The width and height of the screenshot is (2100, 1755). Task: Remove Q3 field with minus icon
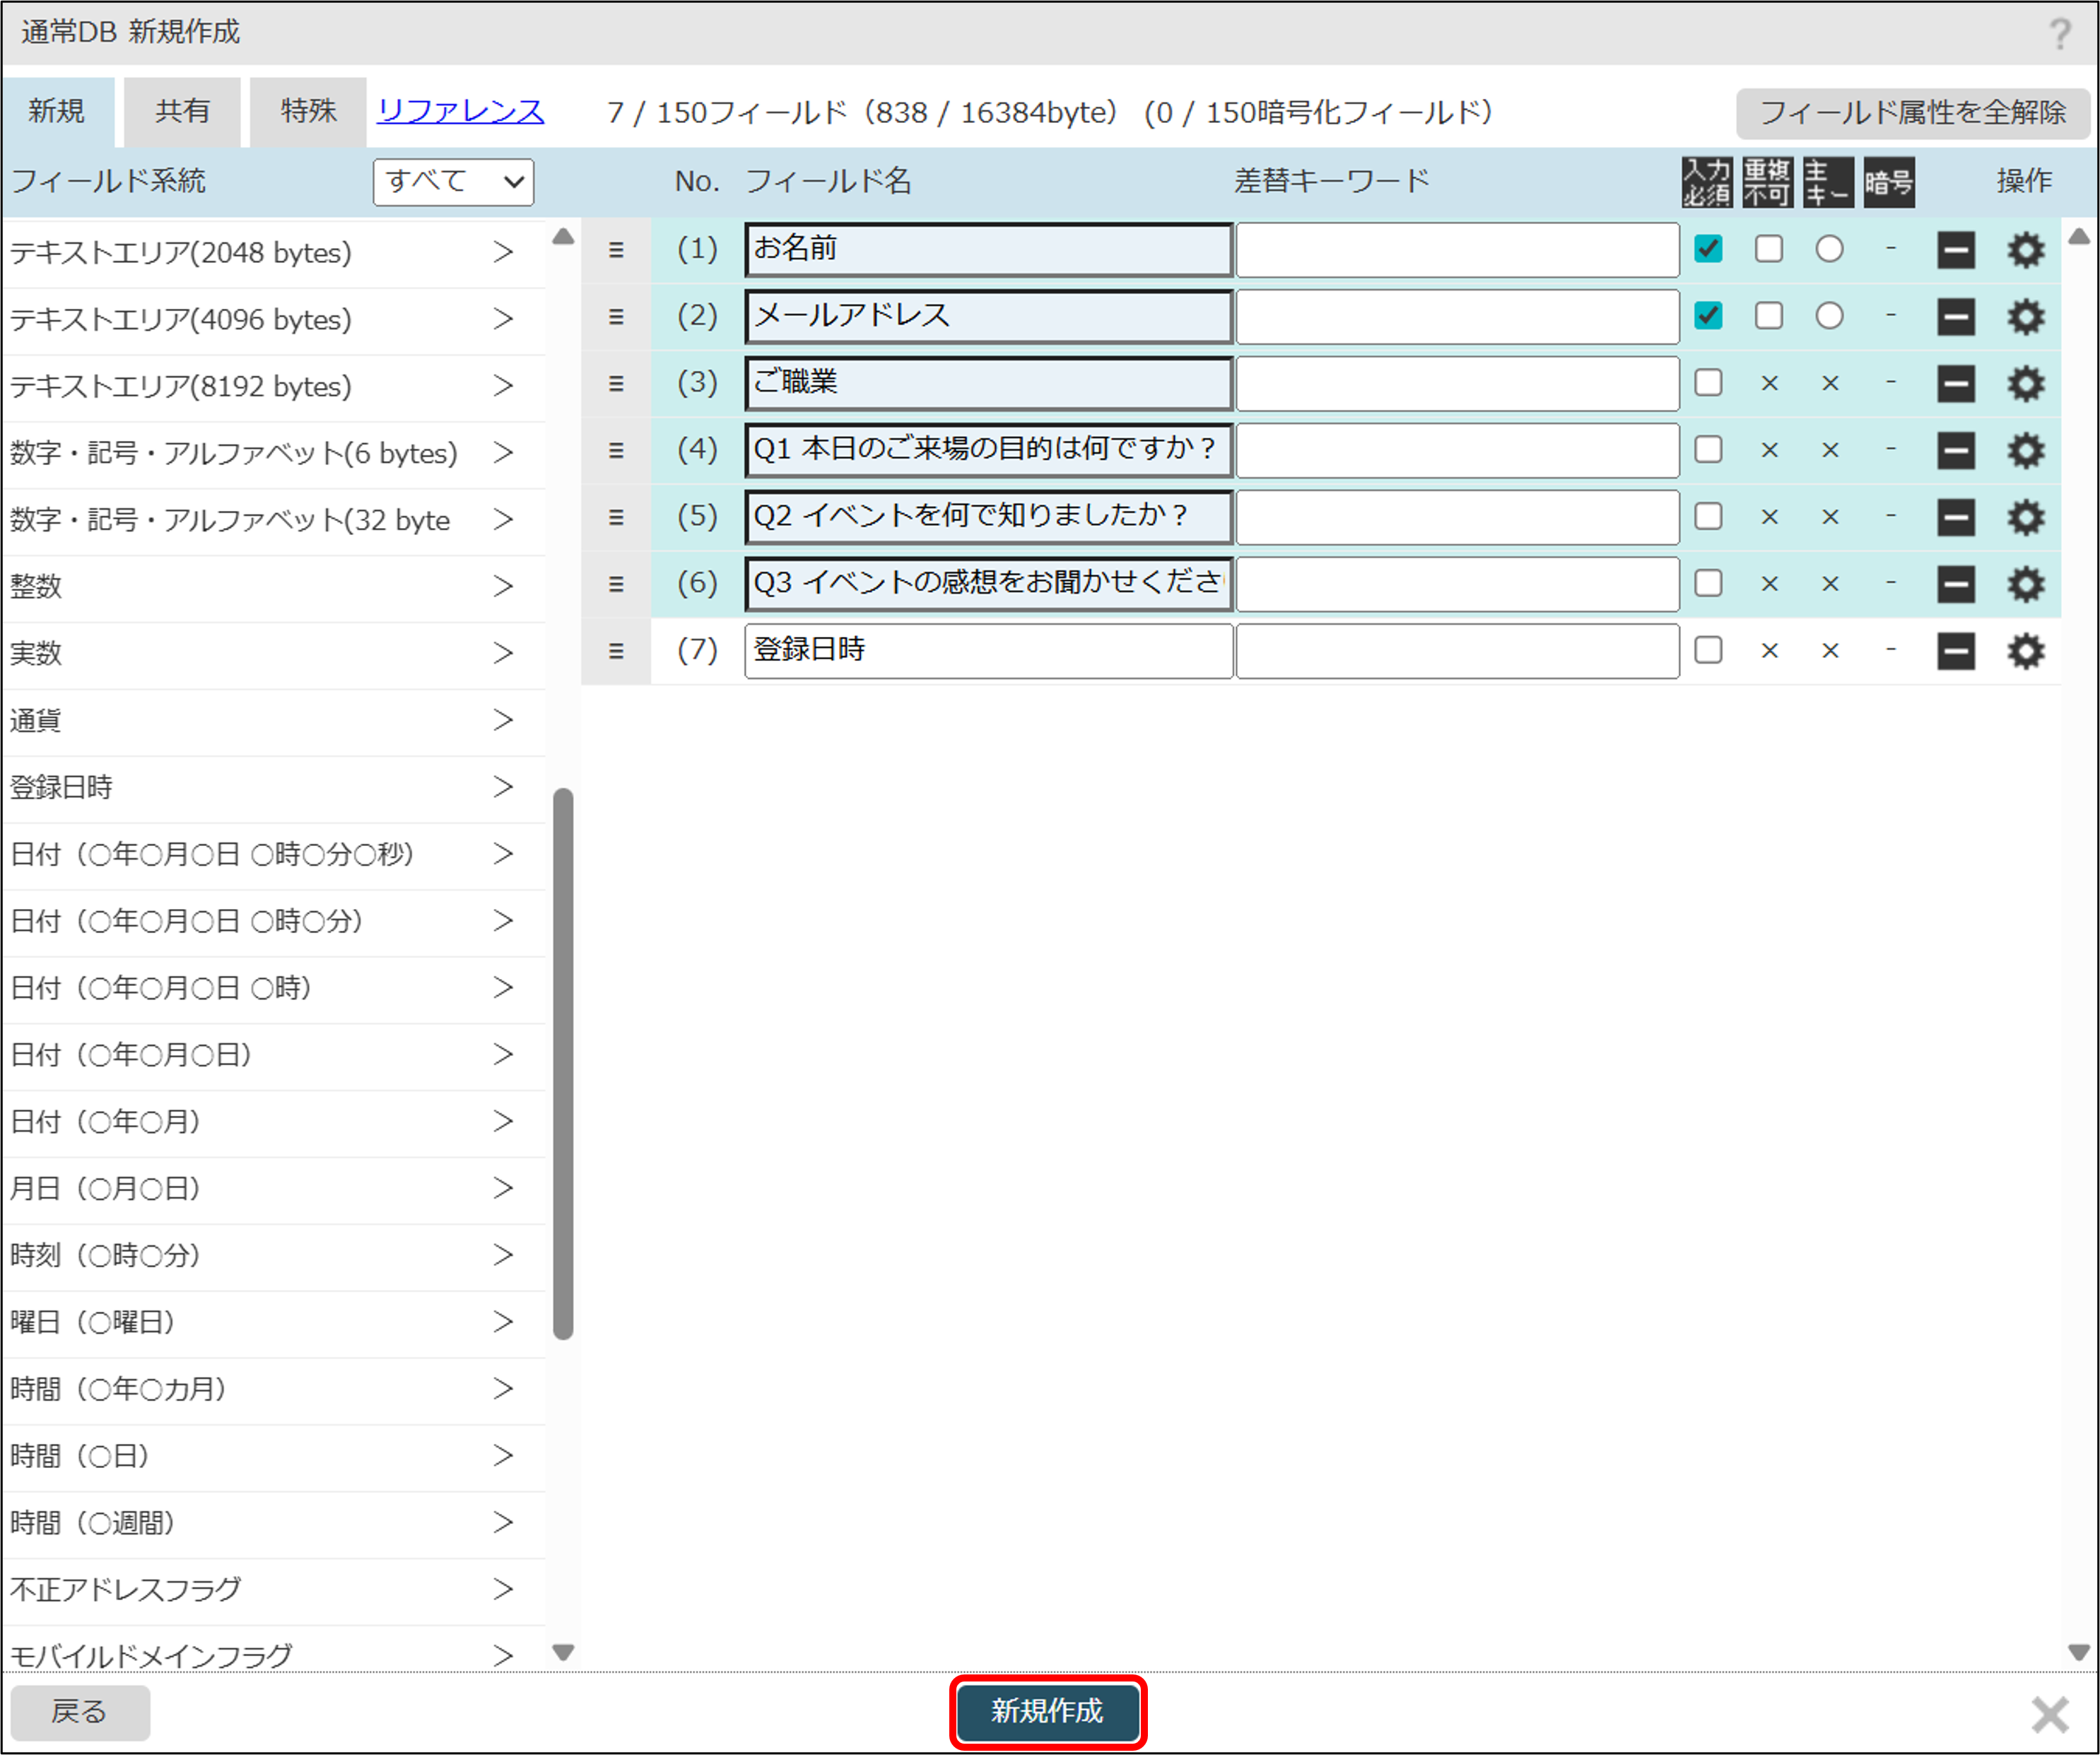coord(1955,584)
